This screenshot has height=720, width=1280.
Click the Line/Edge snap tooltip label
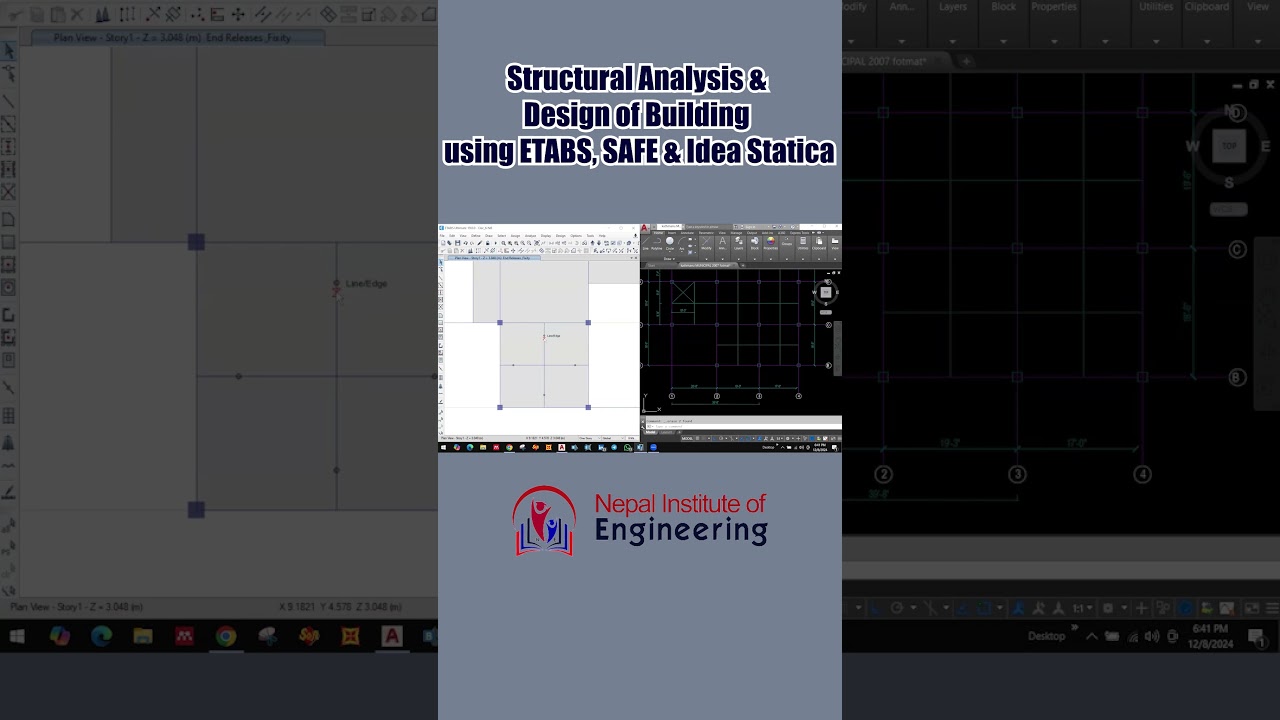tap(366, 284)
